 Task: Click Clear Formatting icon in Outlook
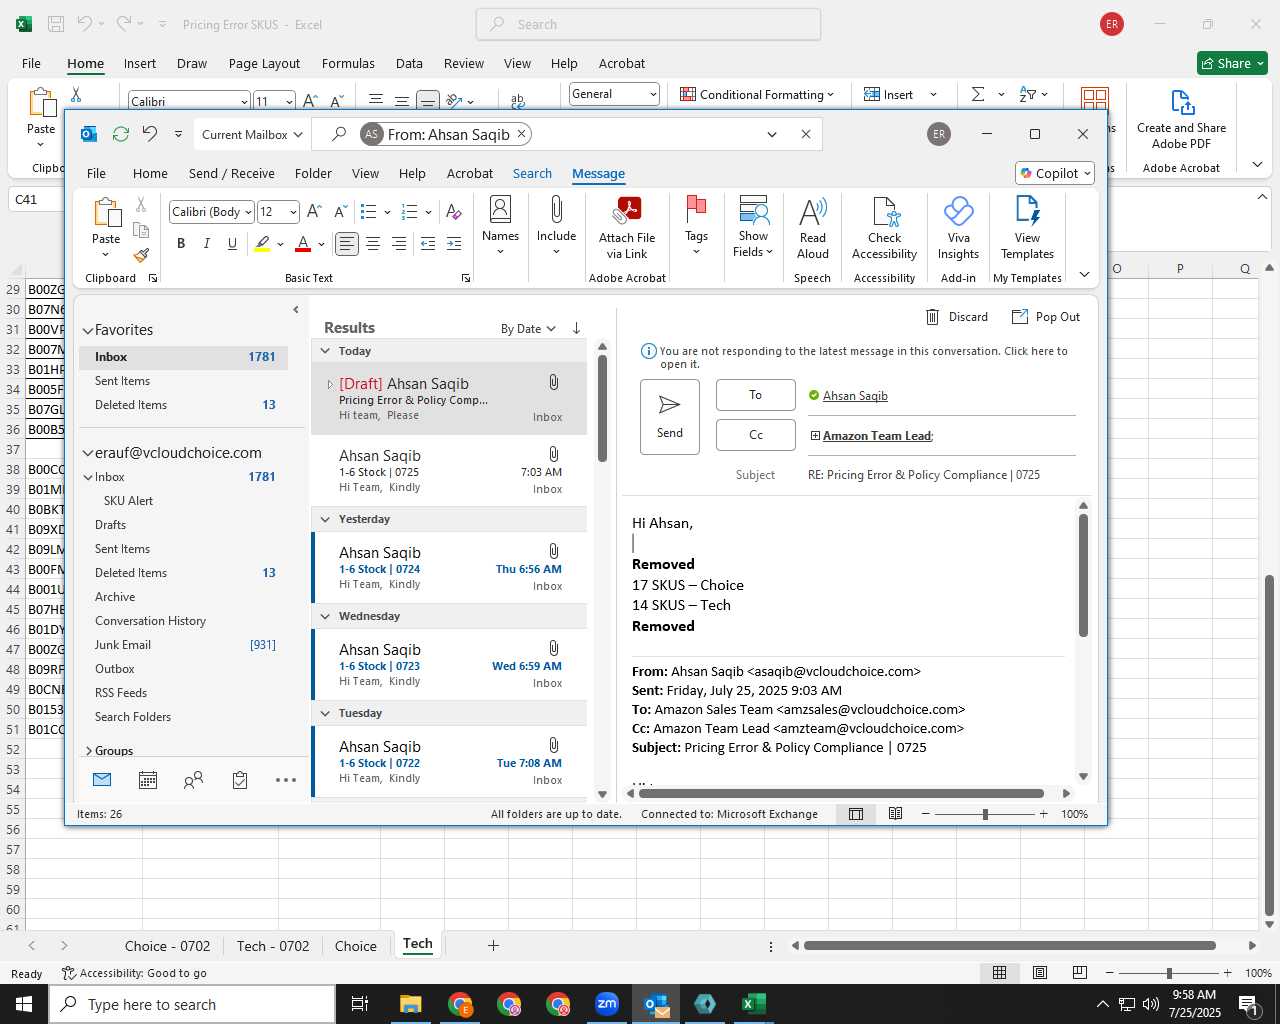pyautogui.click(x=454, y=212)
